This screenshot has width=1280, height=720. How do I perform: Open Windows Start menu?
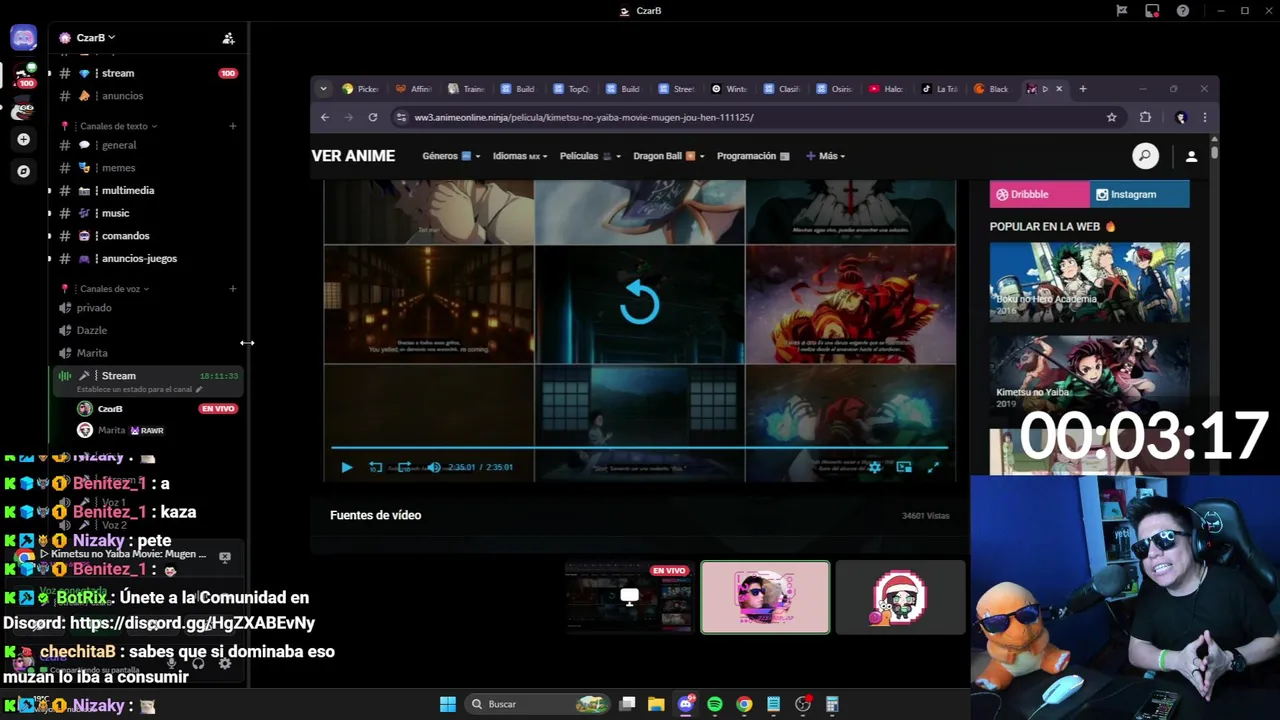point(448,704)
